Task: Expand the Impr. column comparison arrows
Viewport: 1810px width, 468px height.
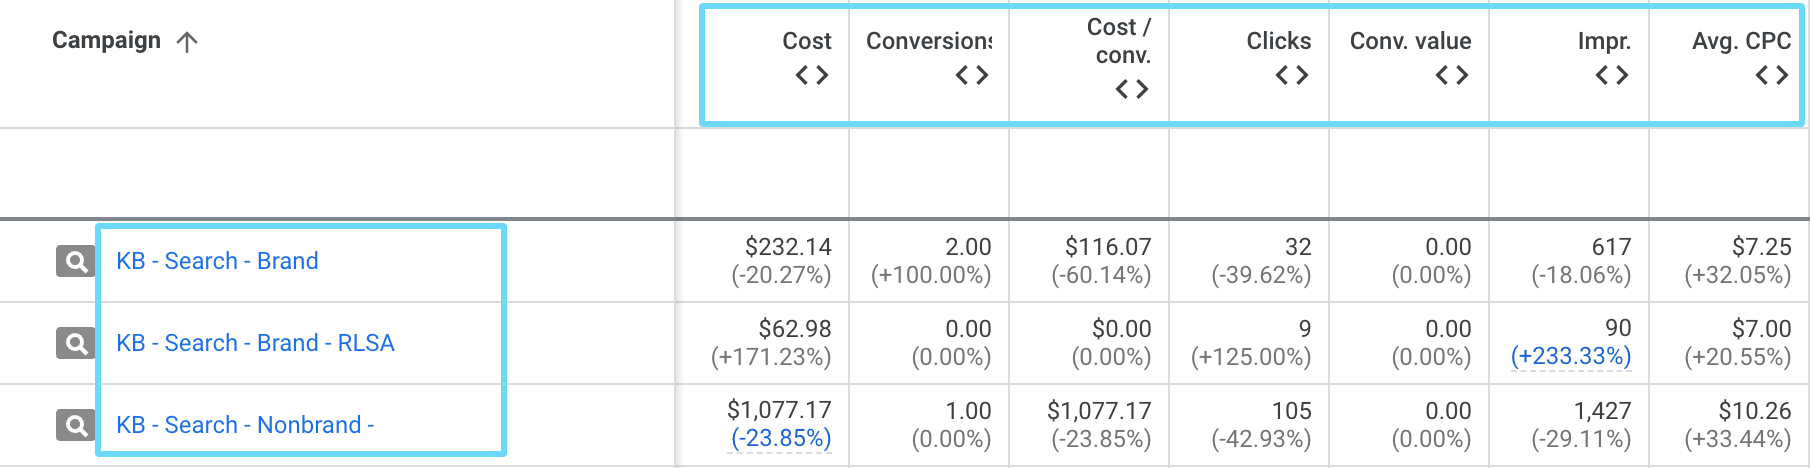Action: click(x=1612, y=75)
